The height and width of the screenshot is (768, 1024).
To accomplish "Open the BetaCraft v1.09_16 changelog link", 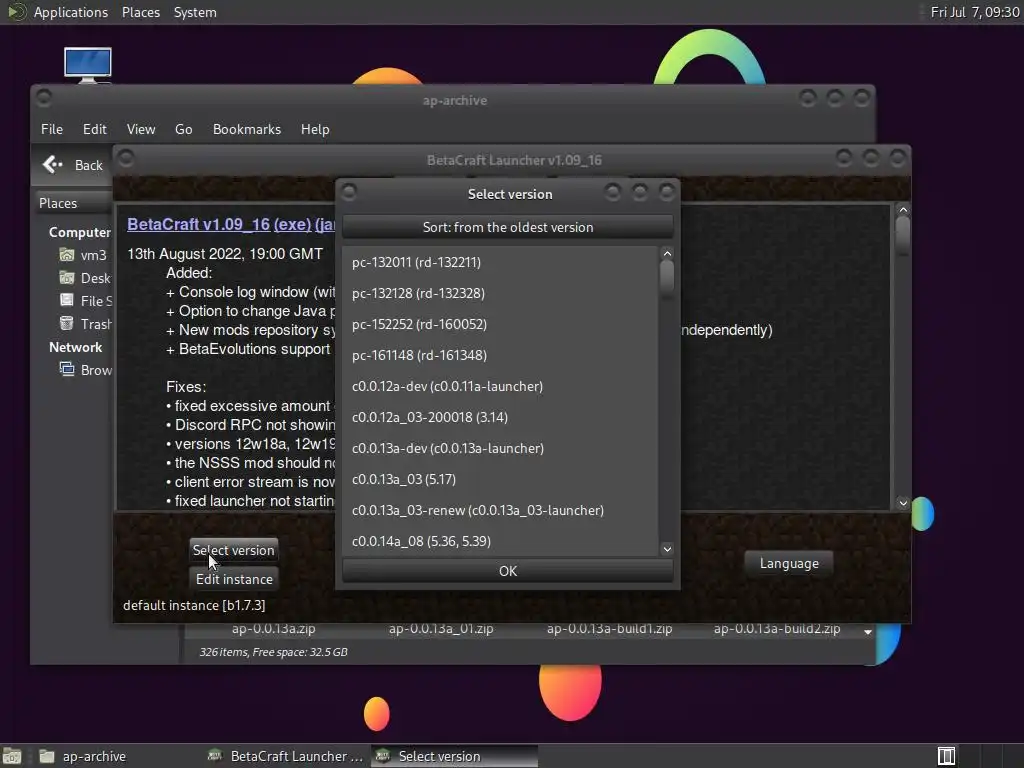I will click(x=199, y=224).
